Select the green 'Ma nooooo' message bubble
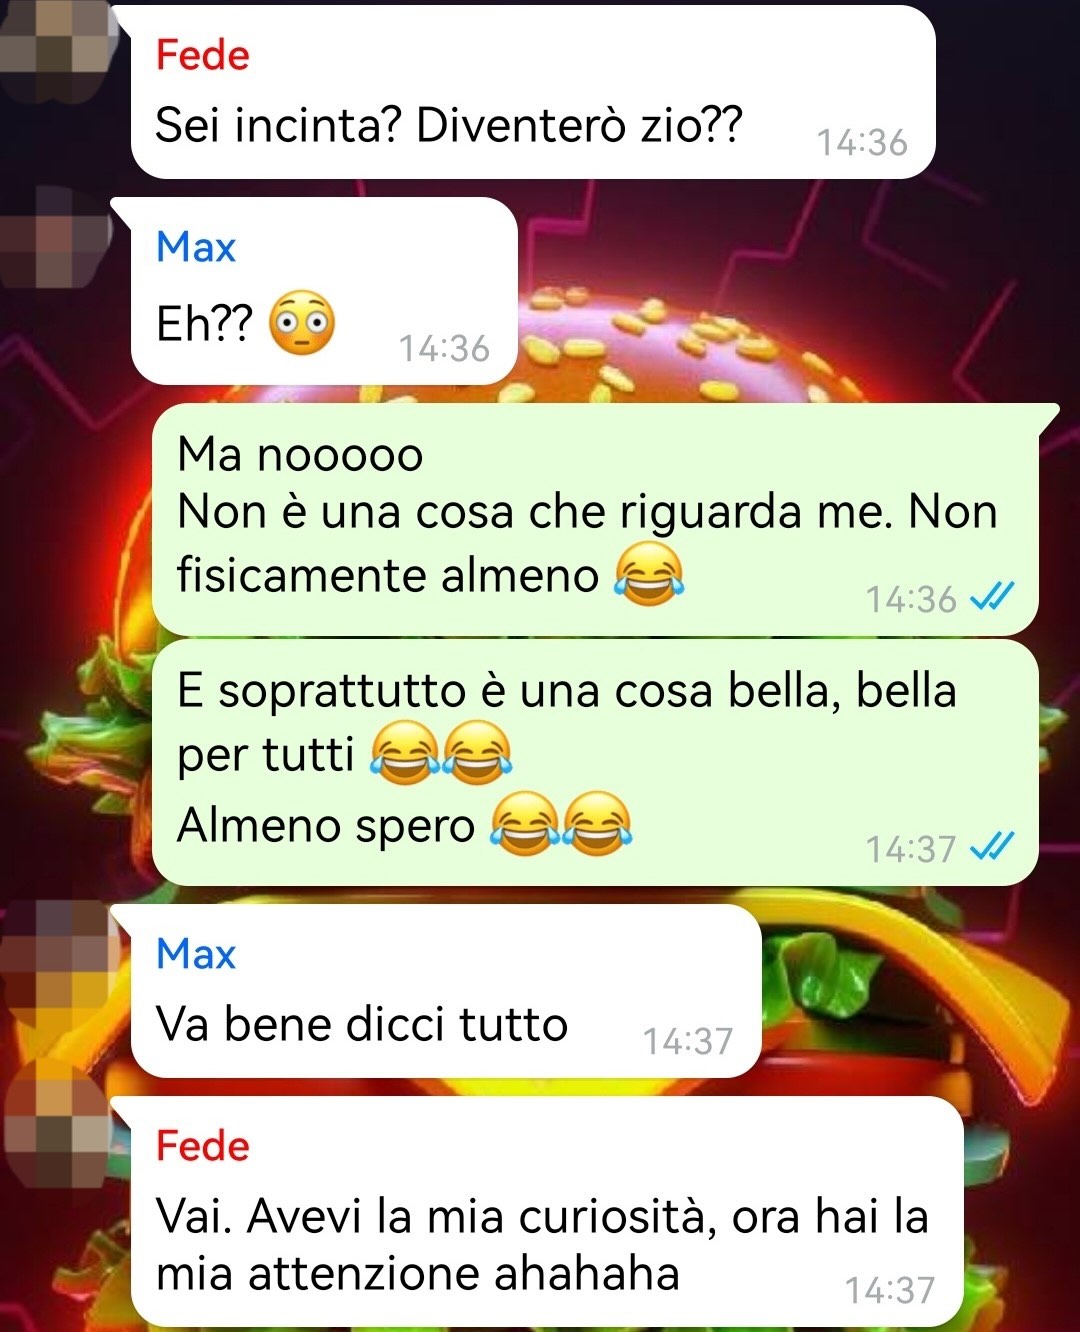1080x1332 pixels. [596, 519]
